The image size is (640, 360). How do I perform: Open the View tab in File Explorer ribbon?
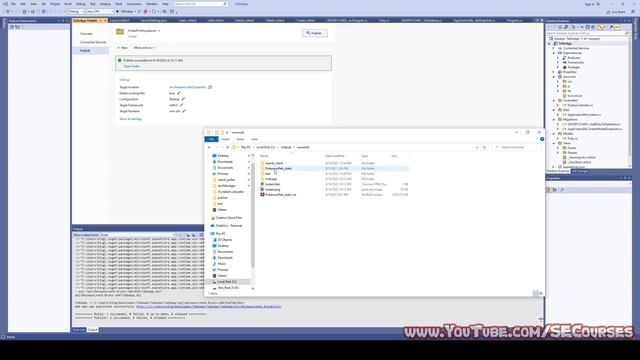point(254,139)
